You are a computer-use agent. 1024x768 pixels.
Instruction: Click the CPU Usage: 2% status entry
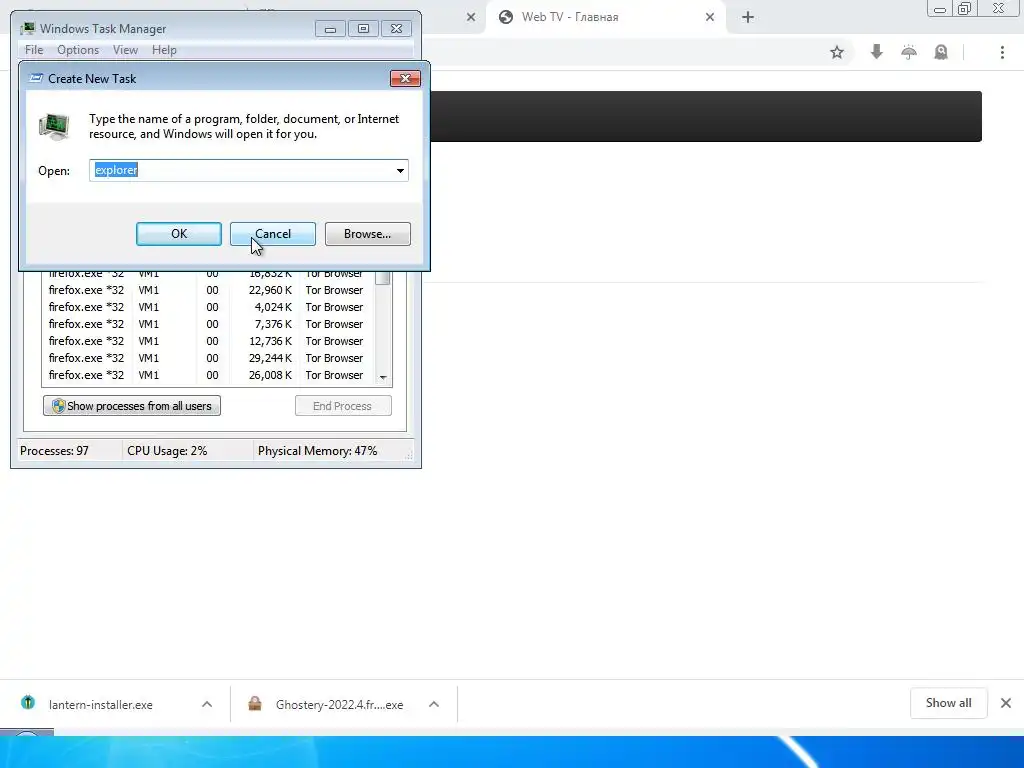point(167,451)
